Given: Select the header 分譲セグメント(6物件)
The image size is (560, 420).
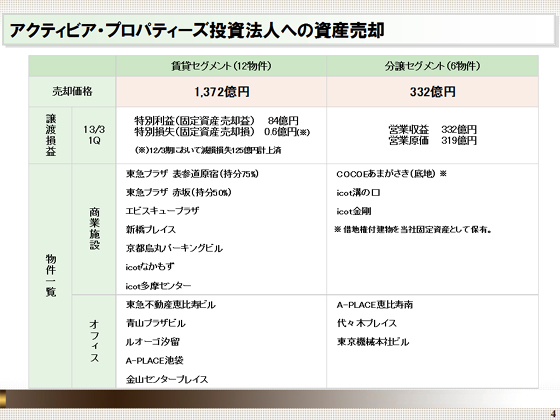Looking at the screenshot, I should coord(432,66).
